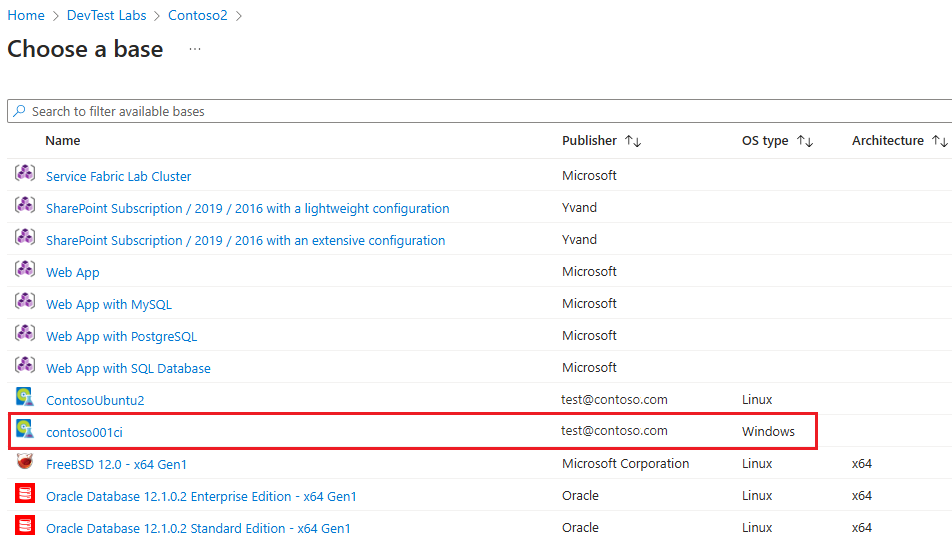This screenshot has height=542, width=952.
Task: Click the Oracle Database Standard Edition icon
Action: (25, 526)
